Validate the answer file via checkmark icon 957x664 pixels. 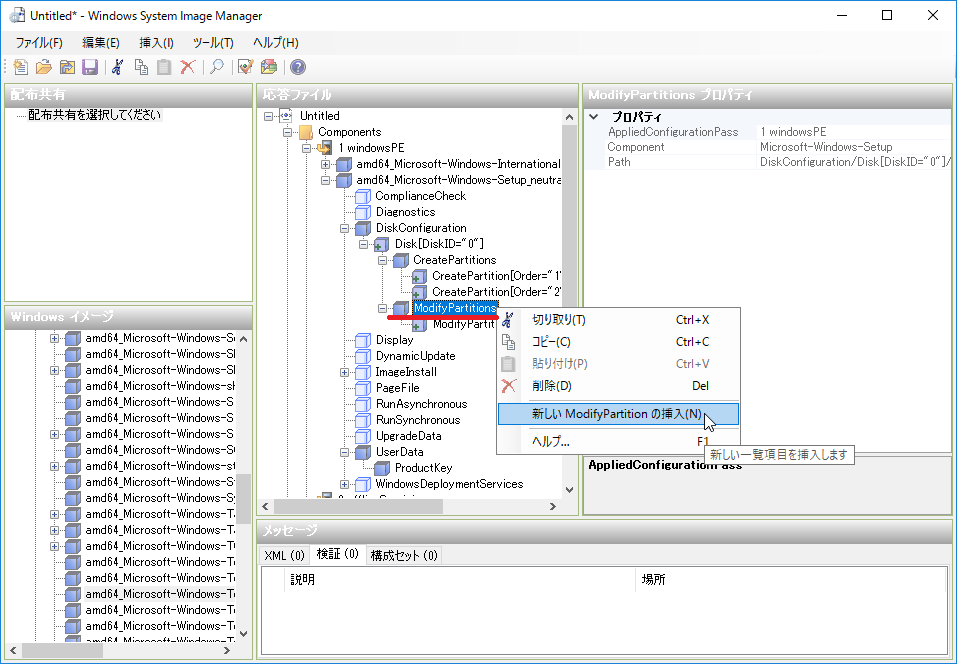(x=245, y=67)
